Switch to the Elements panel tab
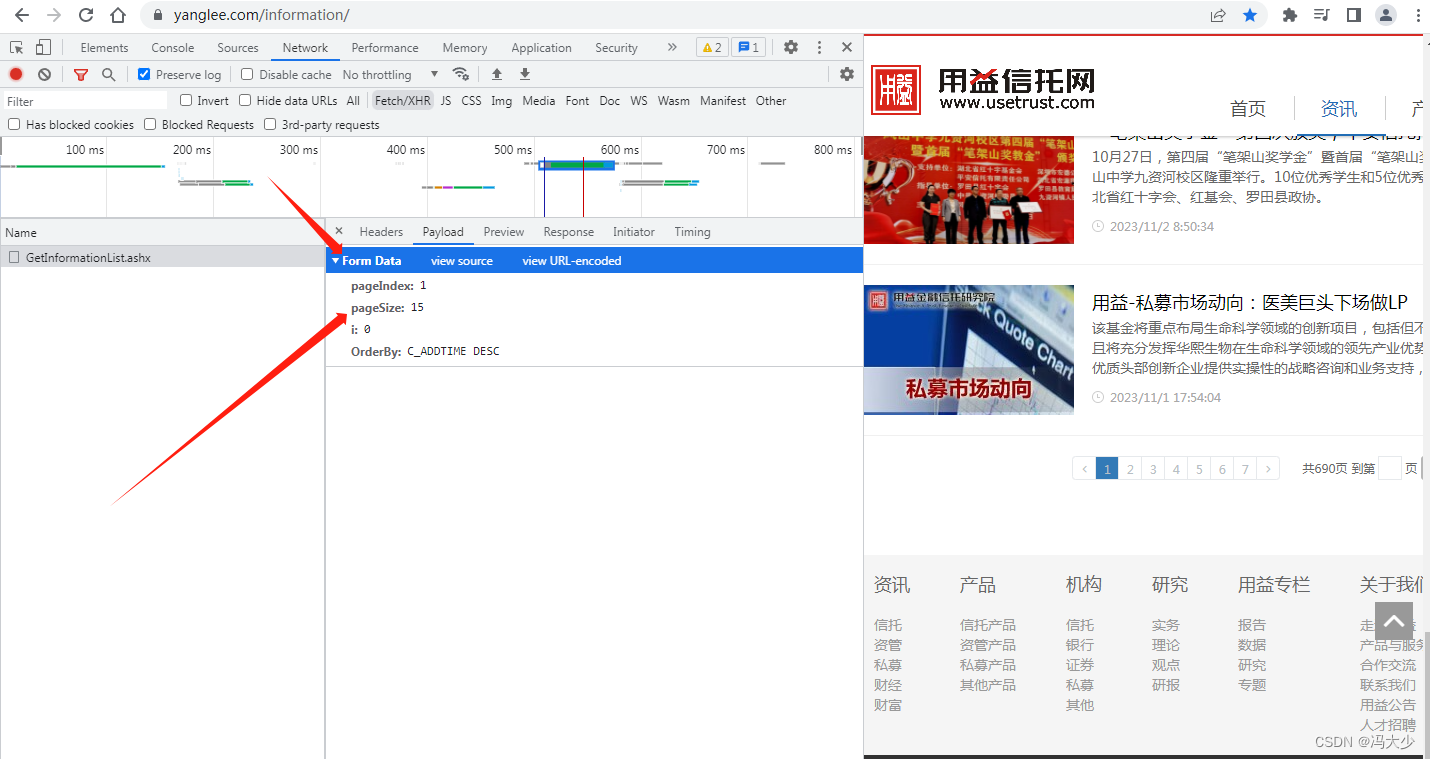The height and width of the screenshot is (759, 1430). coord(104,47)
